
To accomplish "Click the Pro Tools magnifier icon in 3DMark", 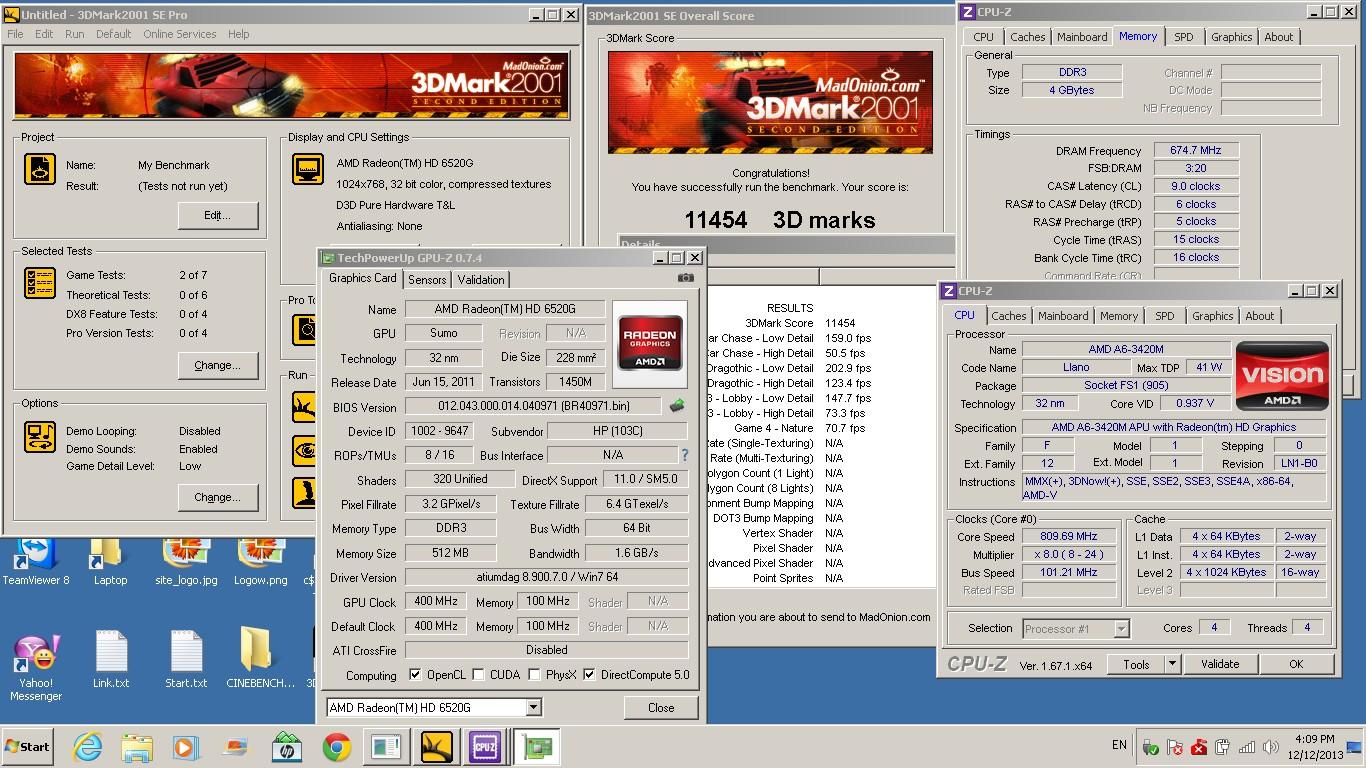I will coord(304,330).
